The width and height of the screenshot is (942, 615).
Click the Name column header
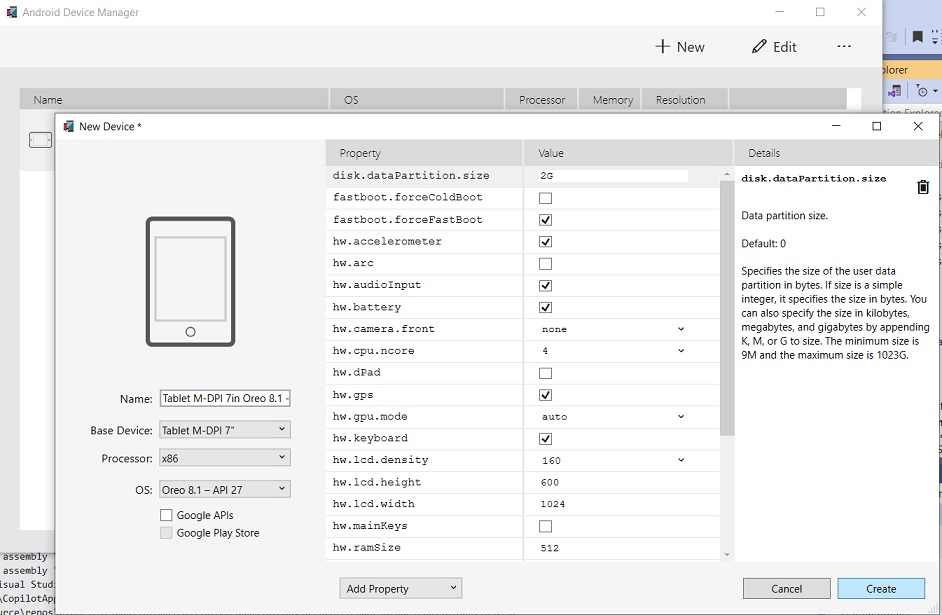[x=174, y=100]
